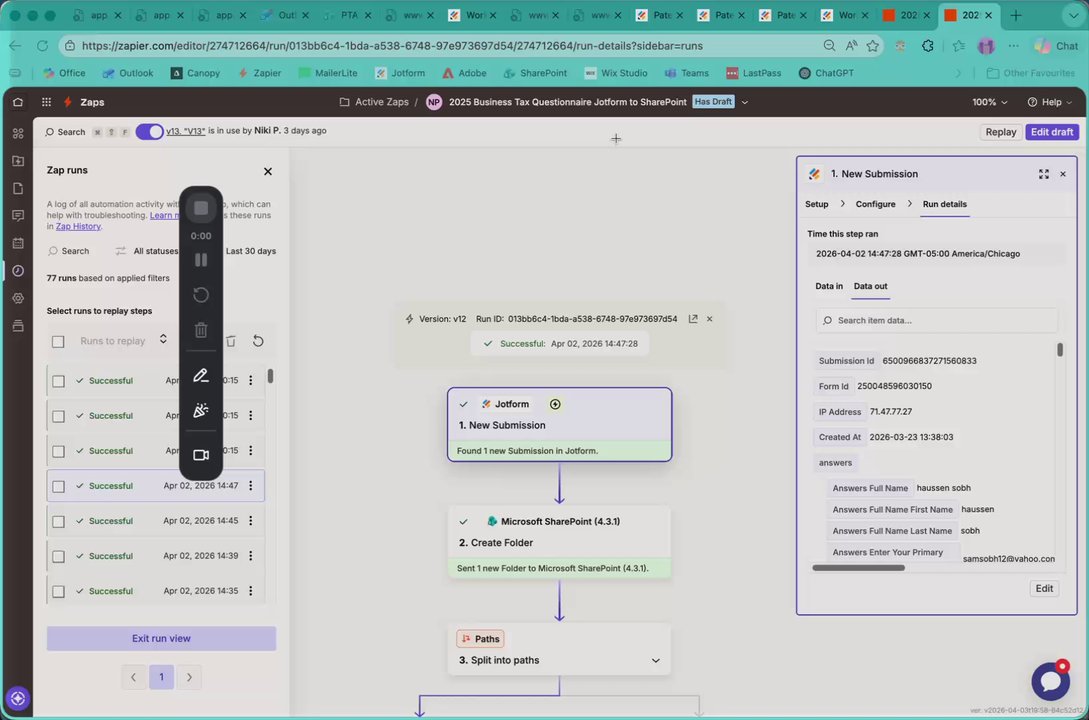Open more options for Apr 02, 2026 14:35 run
Image resolution: width=1089 pixels, height=720 pixels.
coord(251,591)
